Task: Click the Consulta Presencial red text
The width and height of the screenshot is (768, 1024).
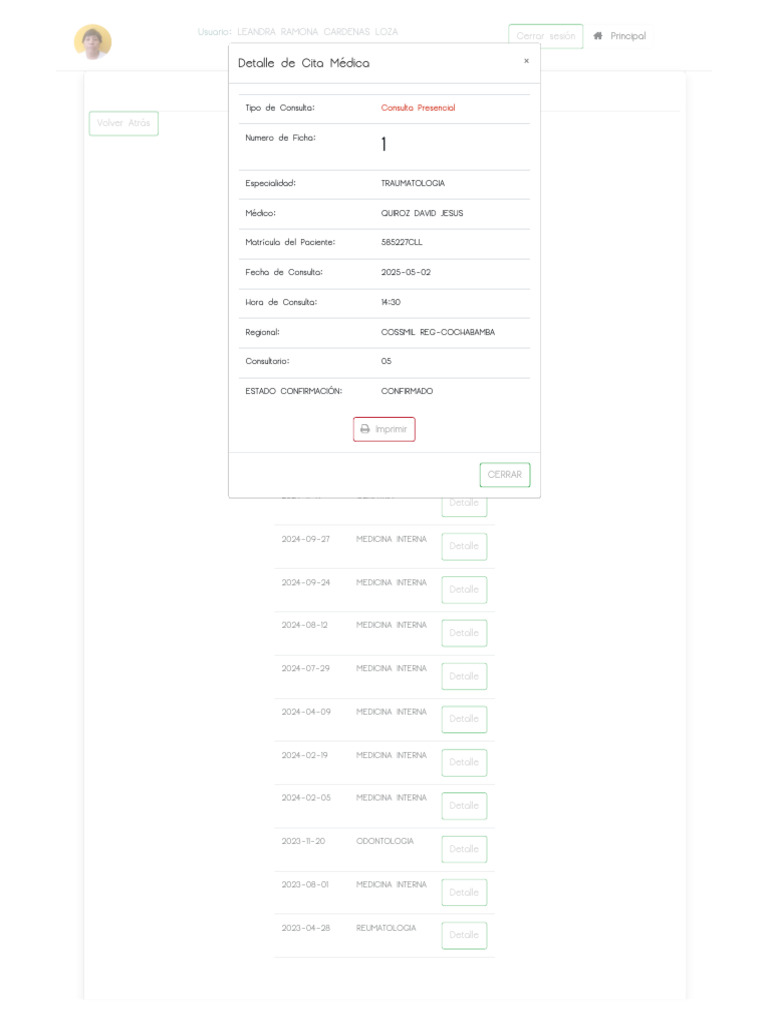Action: (418, 108)
